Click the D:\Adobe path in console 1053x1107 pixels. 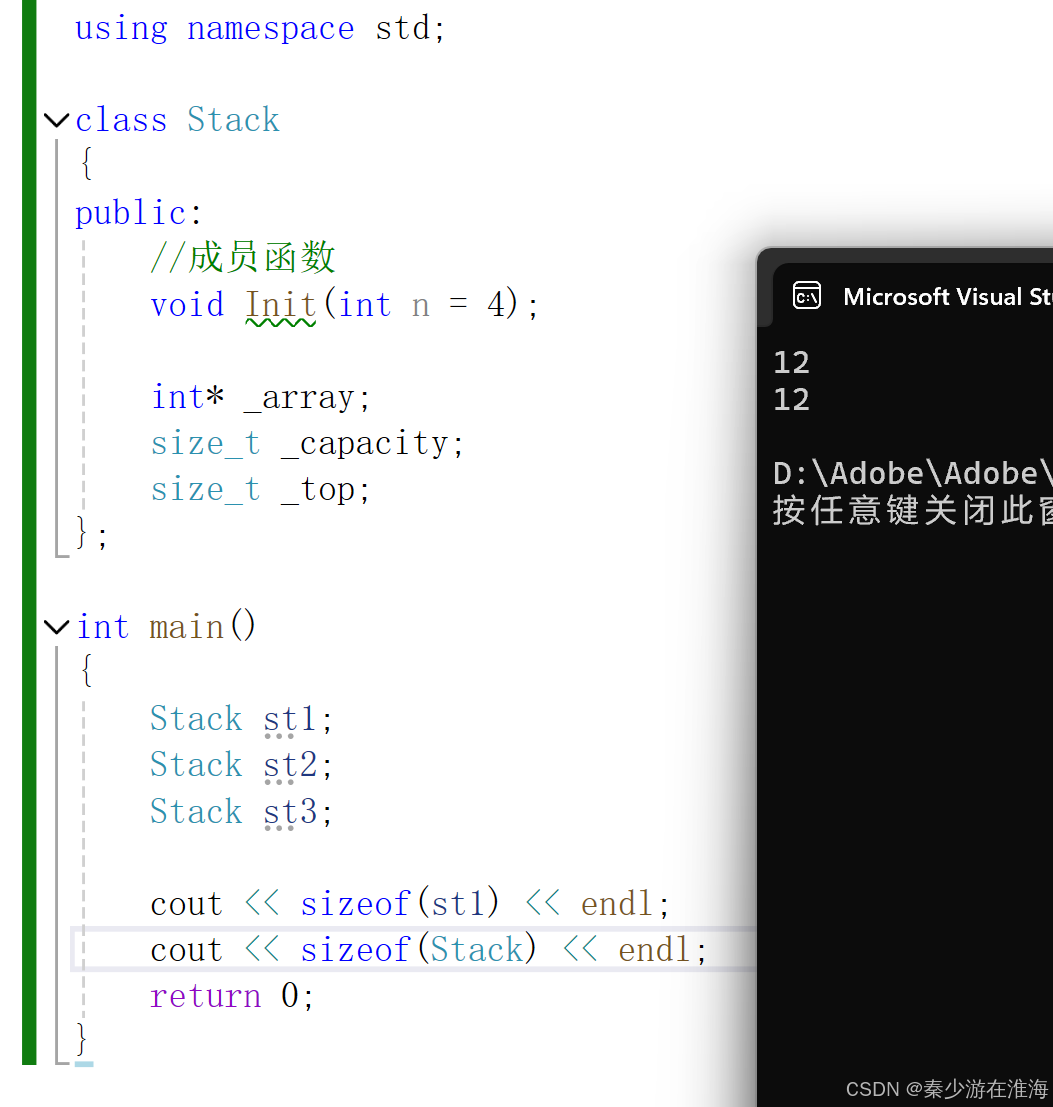click(913, 473)
